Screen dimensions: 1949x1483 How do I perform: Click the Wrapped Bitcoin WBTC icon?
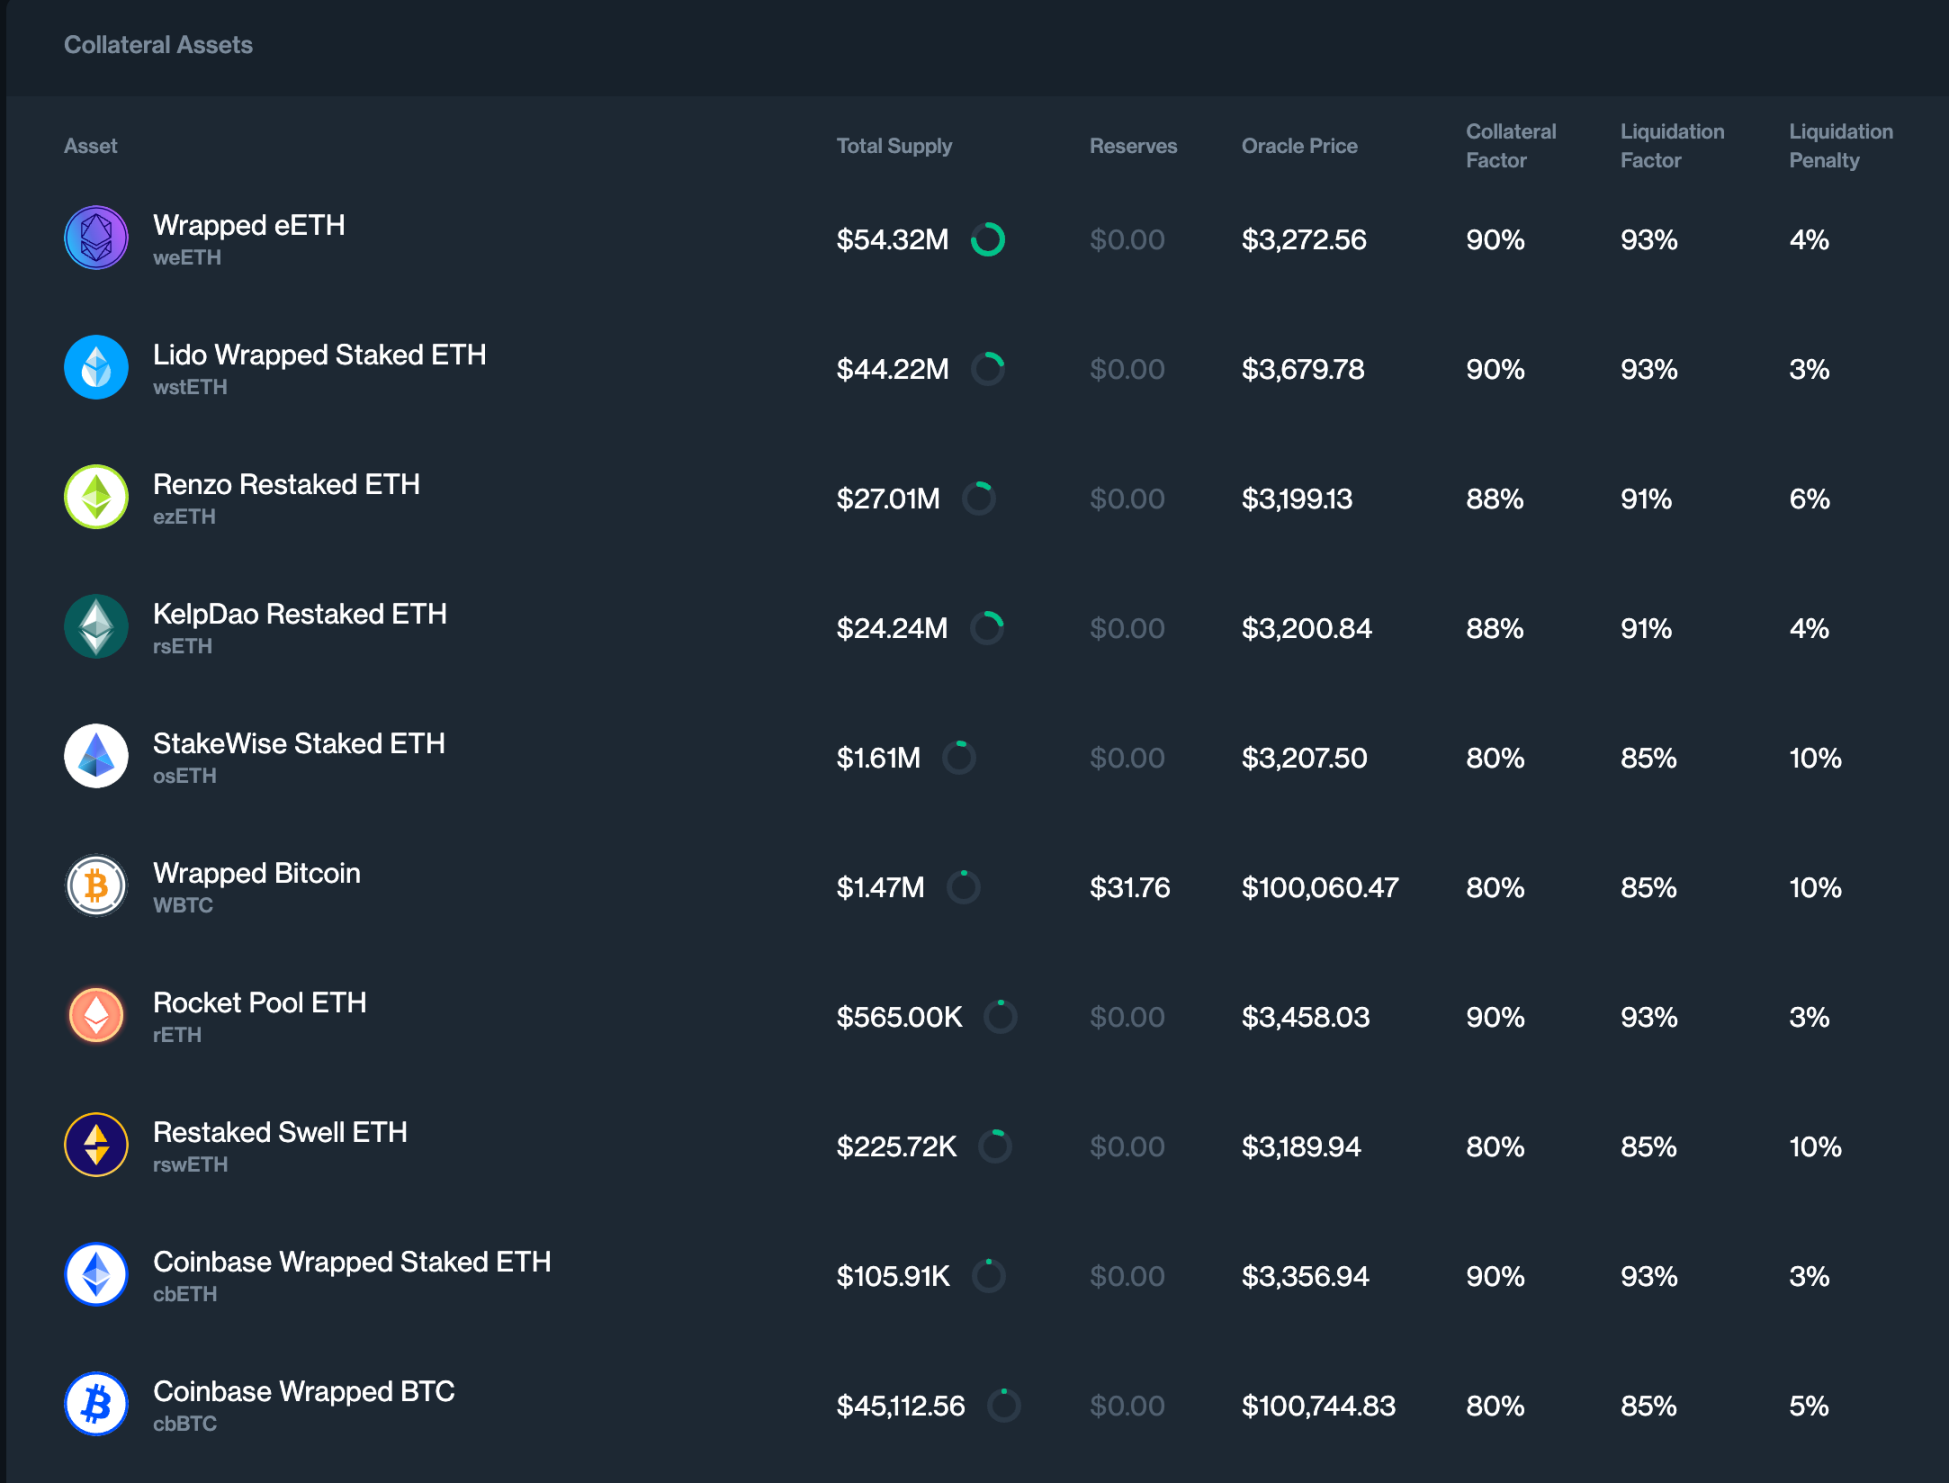tap(96, 886)
